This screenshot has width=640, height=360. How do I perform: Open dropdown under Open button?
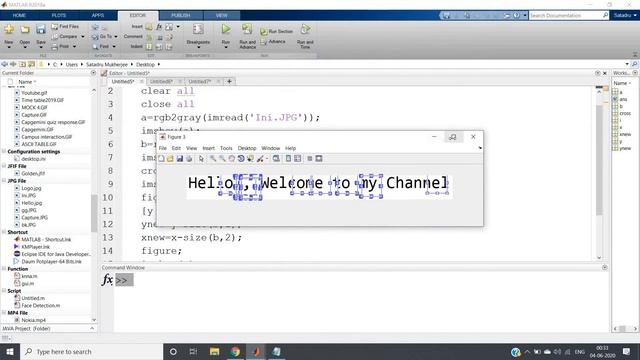point(25,47)
